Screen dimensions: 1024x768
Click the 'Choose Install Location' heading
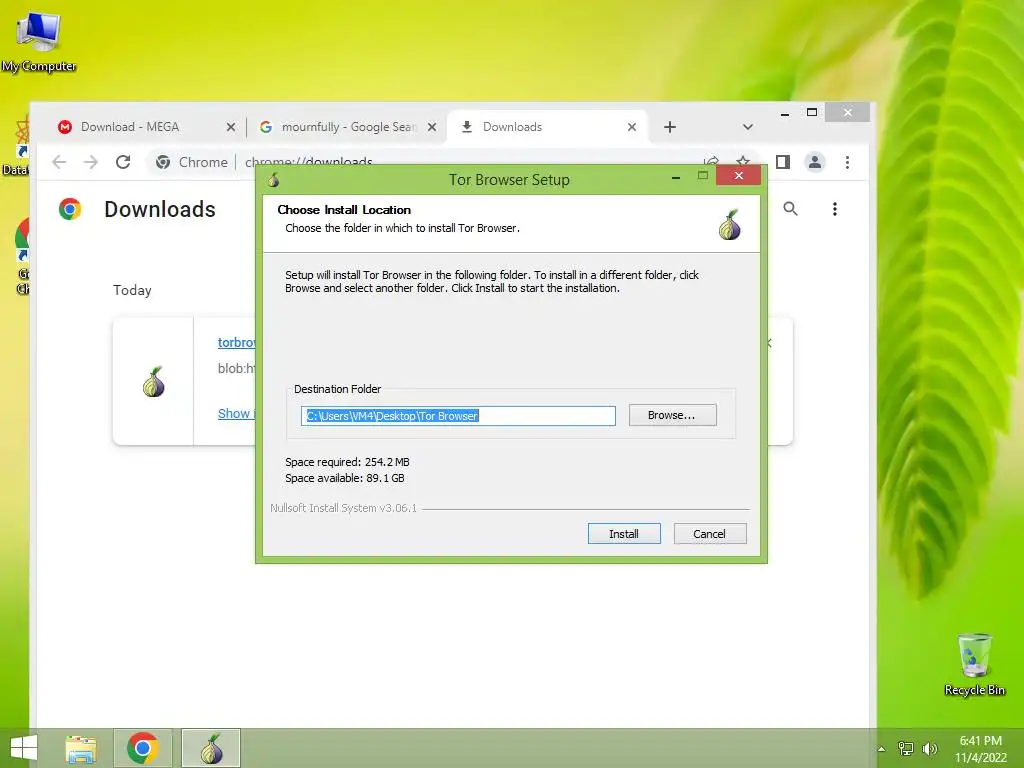pos(344,210)
